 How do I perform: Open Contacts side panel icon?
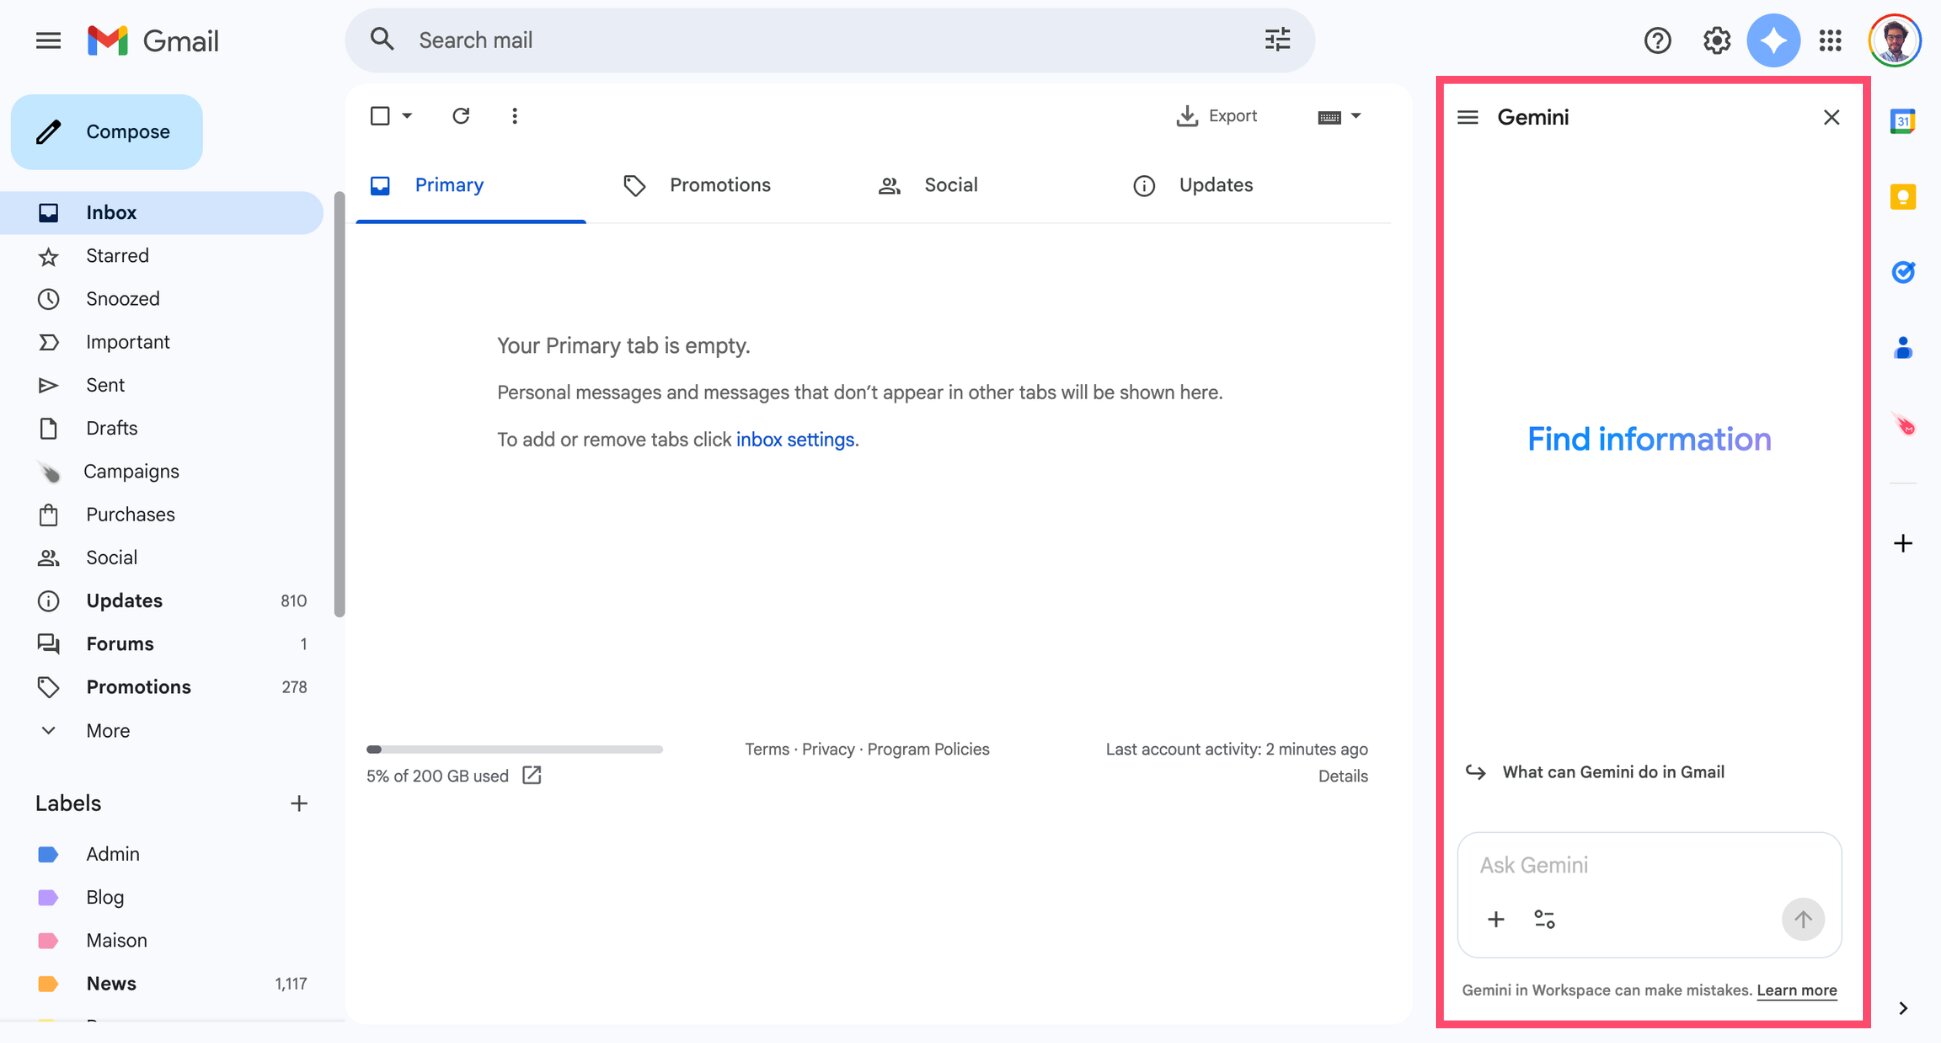pos(1902,348)
